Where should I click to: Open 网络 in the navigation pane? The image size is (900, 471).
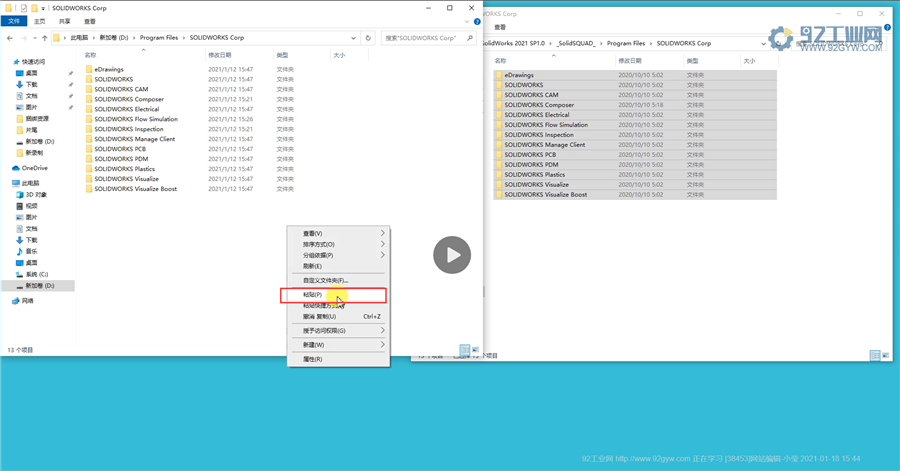point(27,301)
